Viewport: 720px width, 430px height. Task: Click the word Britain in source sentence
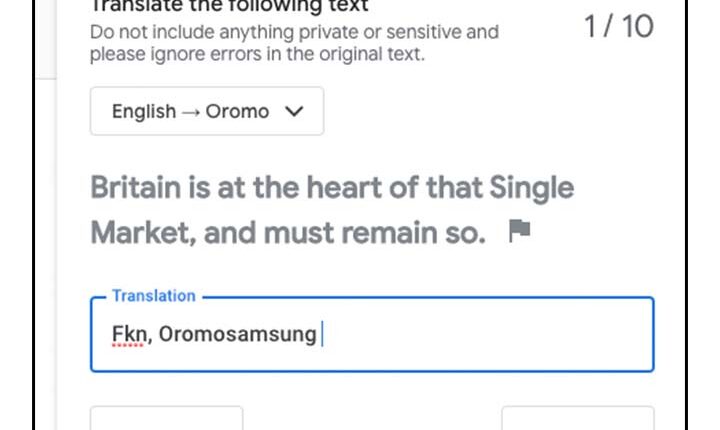coord(136,187)
